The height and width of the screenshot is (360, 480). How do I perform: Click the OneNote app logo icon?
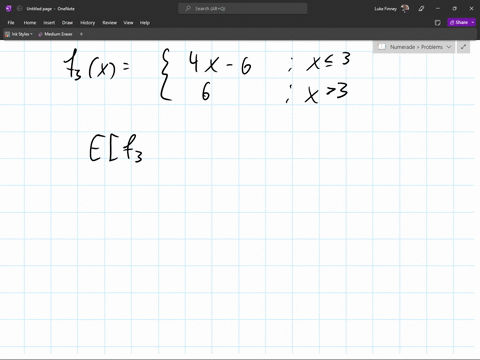(x=9, y=9)
